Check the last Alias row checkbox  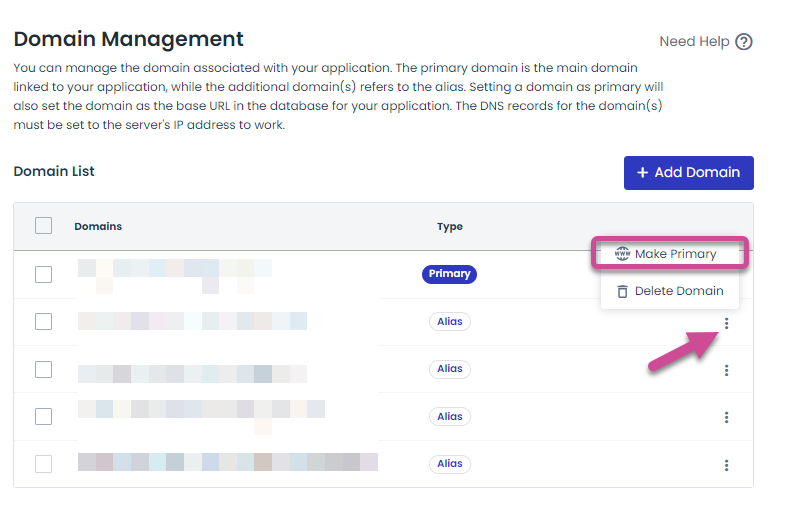44,464
